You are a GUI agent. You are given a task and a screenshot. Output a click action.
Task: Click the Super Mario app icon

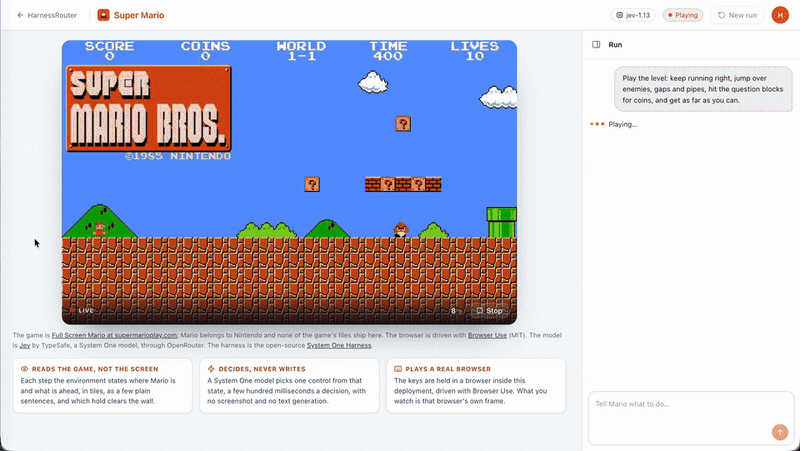103,15
